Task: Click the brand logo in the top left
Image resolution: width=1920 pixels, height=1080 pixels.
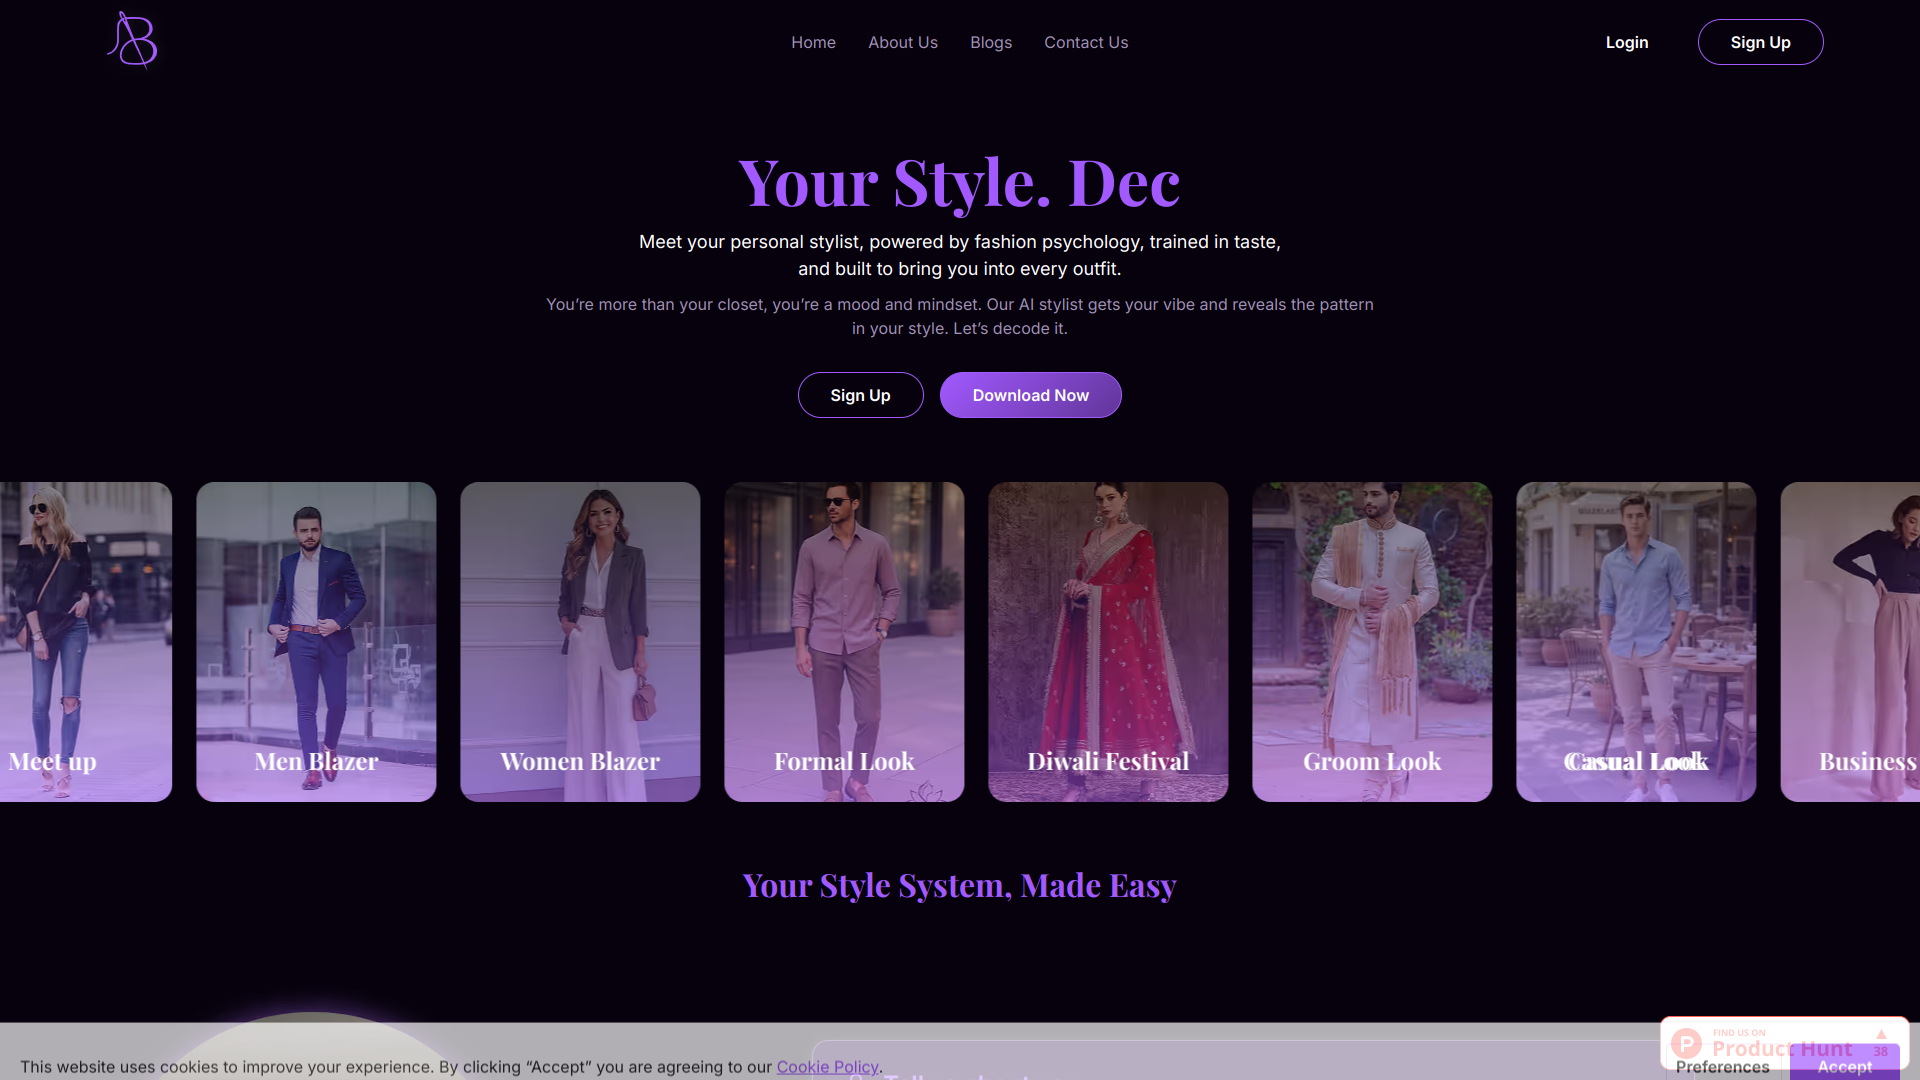Action: point(132,41)
